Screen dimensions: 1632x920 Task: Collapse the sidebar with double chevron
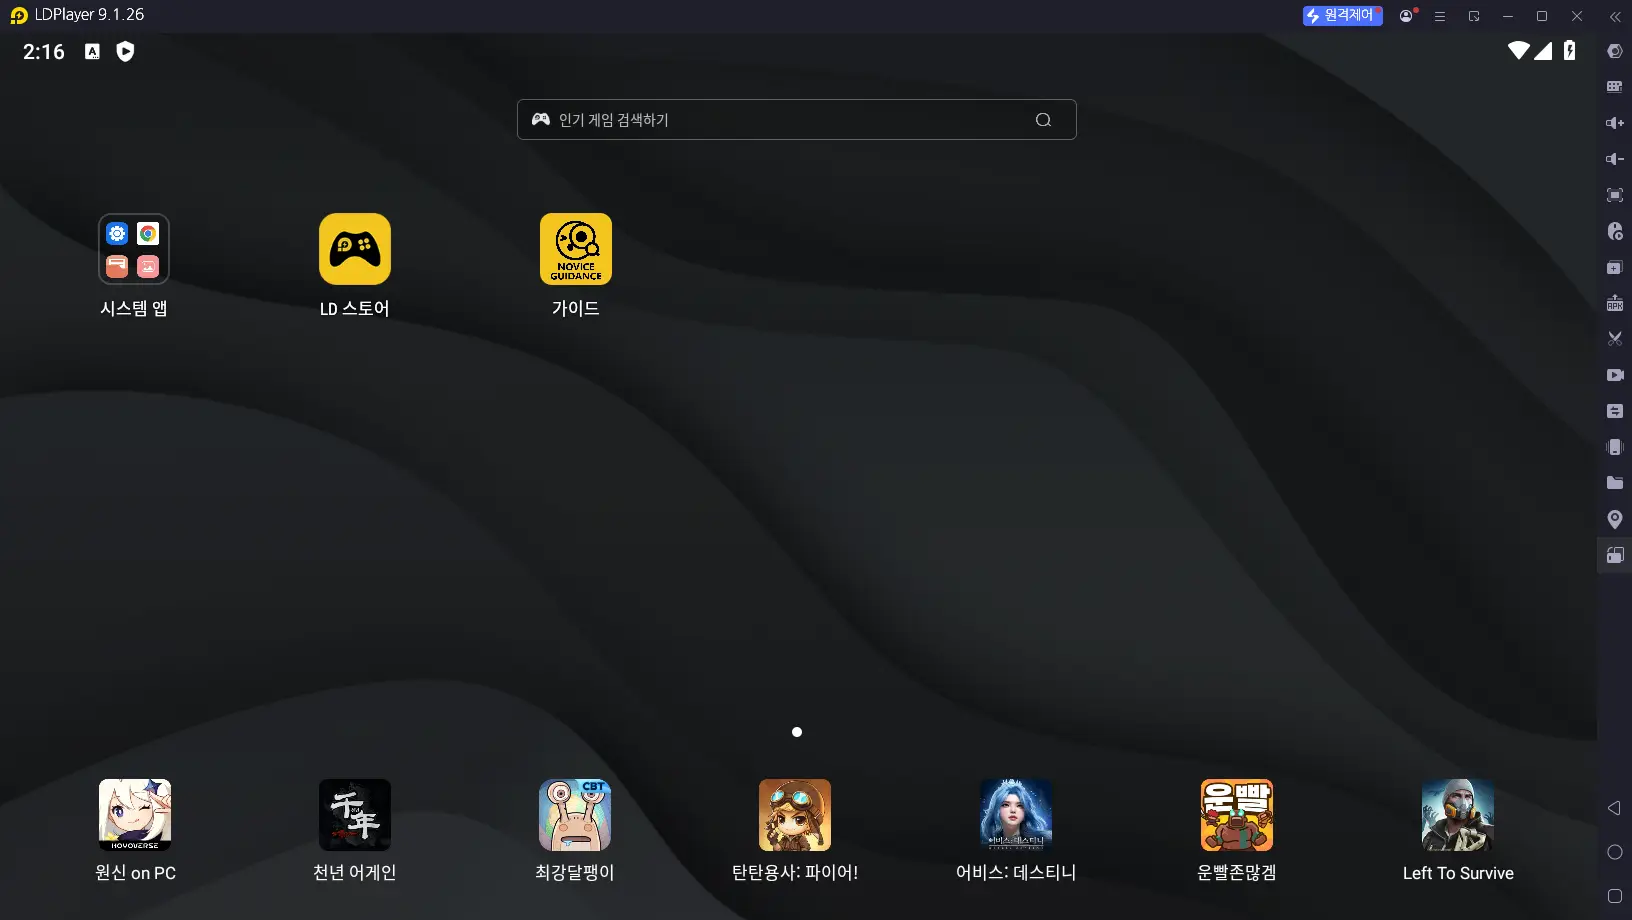(1615, 16)
